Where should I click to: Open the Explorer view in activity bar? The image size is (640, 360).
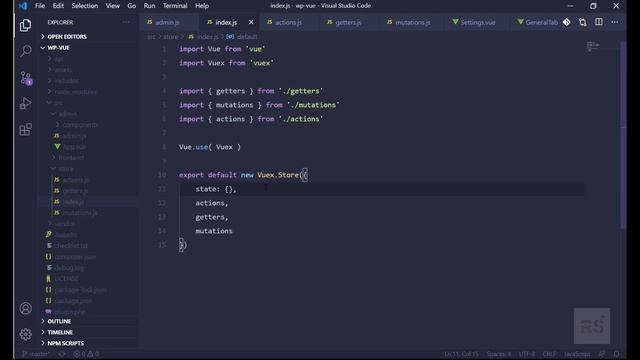coord(25,25)
